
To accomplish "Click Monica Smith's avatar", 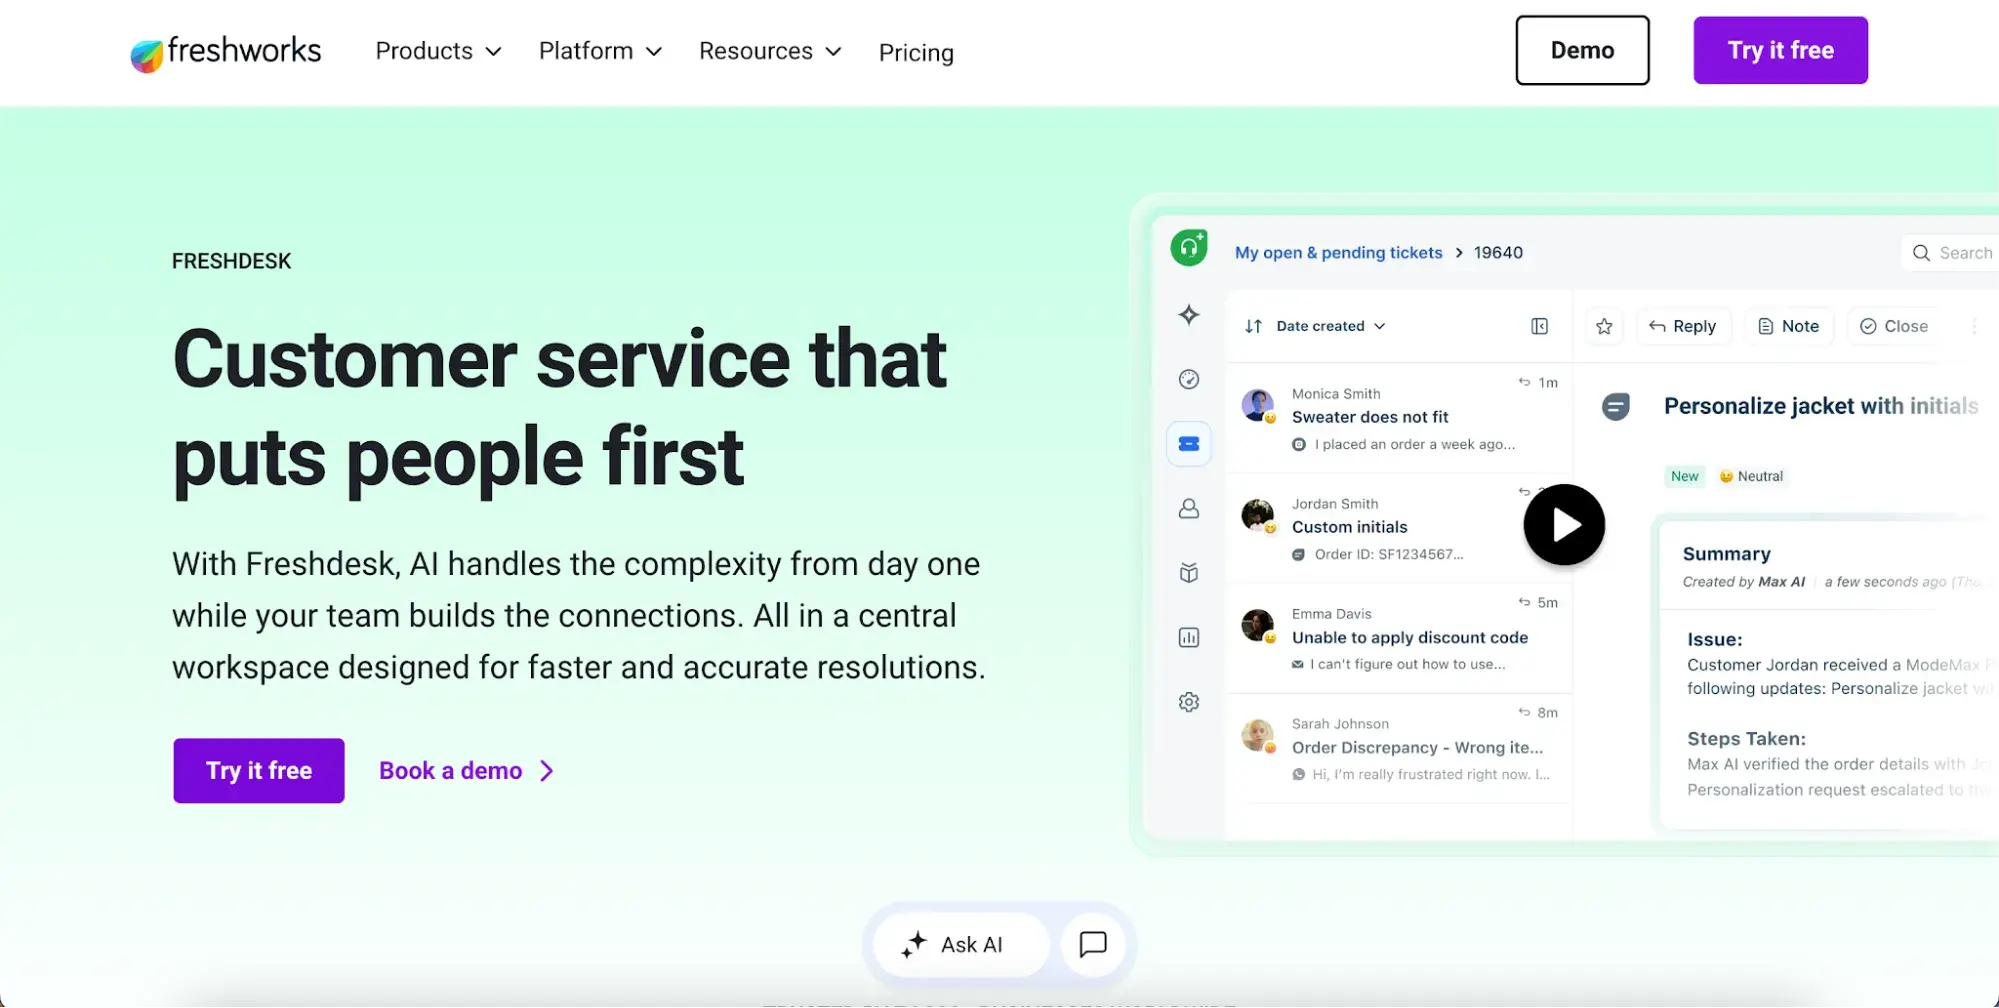I will tap(1257, 405).
